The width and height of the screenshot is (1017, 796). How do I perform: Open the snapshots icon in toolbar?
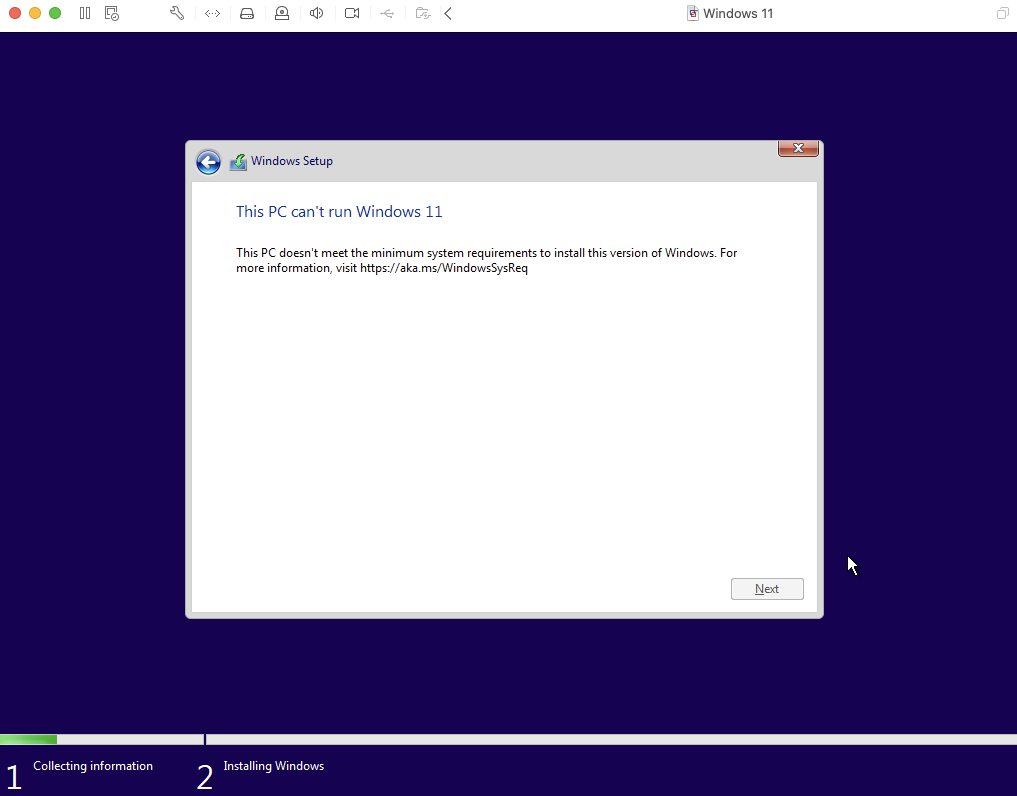[112, 13]
